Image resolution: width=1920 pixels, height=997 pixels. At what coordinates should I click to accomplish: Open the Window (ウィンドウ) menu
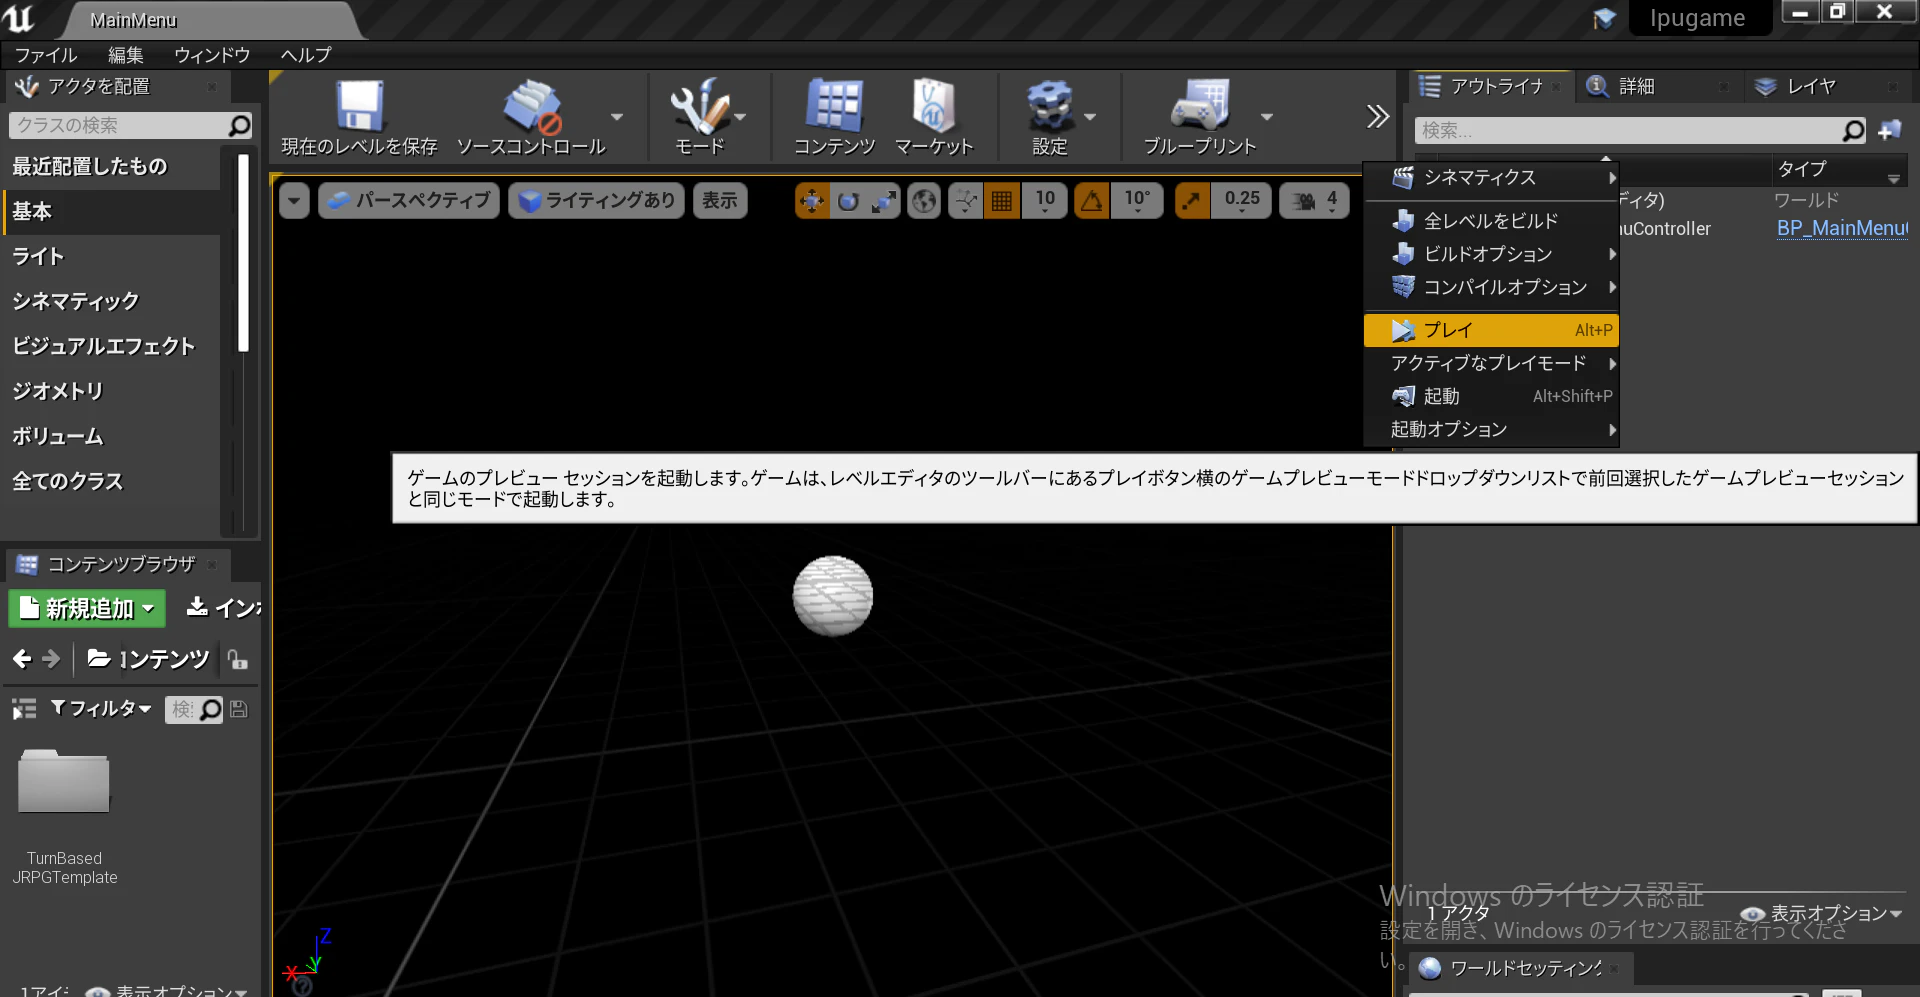pos(212,55)
